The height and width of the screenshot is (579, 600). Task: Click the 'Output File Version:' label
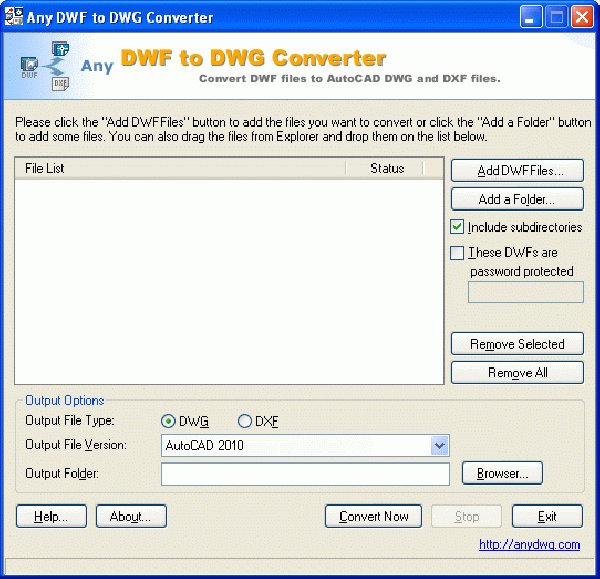(76, 445)
